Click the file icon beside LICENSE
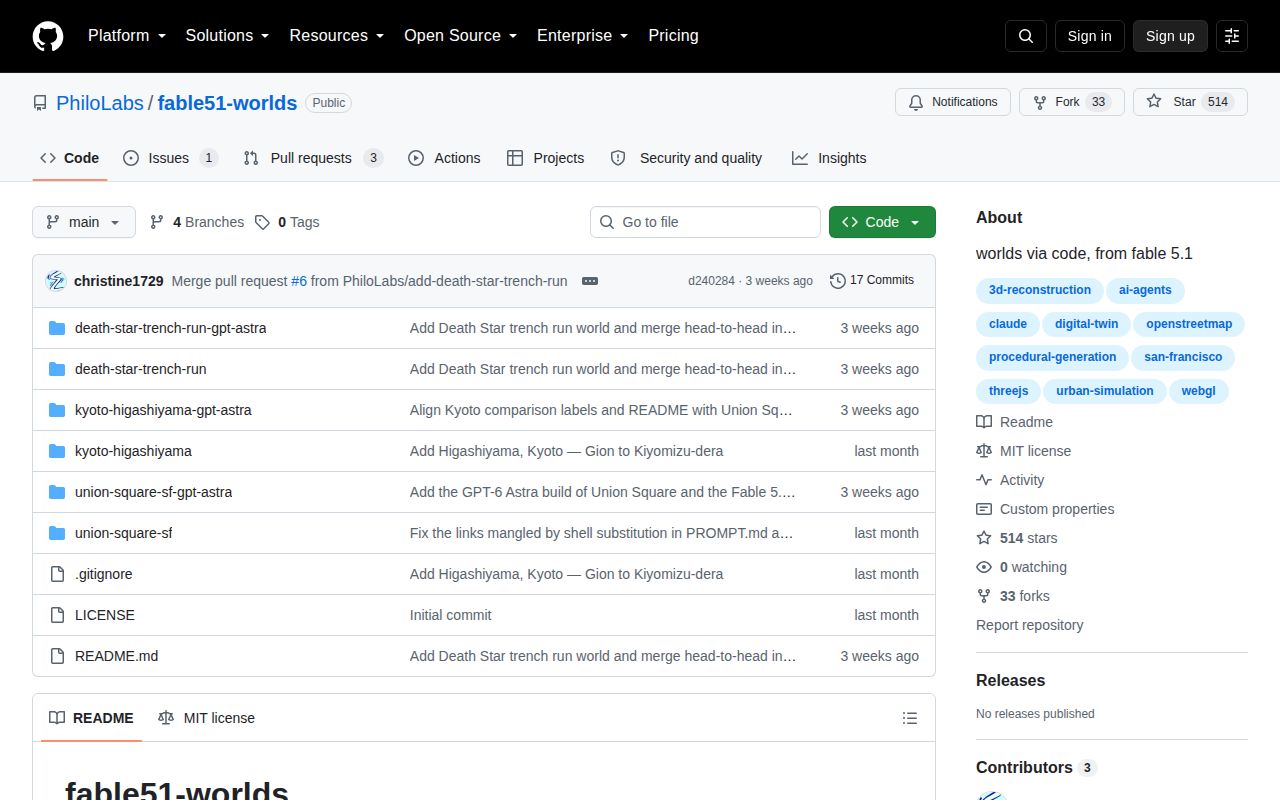 (57, 615)
